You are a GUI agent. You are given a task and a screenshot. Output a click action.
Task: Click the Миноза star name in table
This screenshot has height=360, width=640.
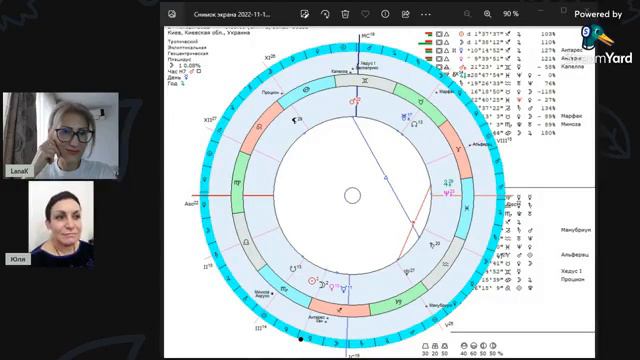pyautogui.click(x=571, y=124)
